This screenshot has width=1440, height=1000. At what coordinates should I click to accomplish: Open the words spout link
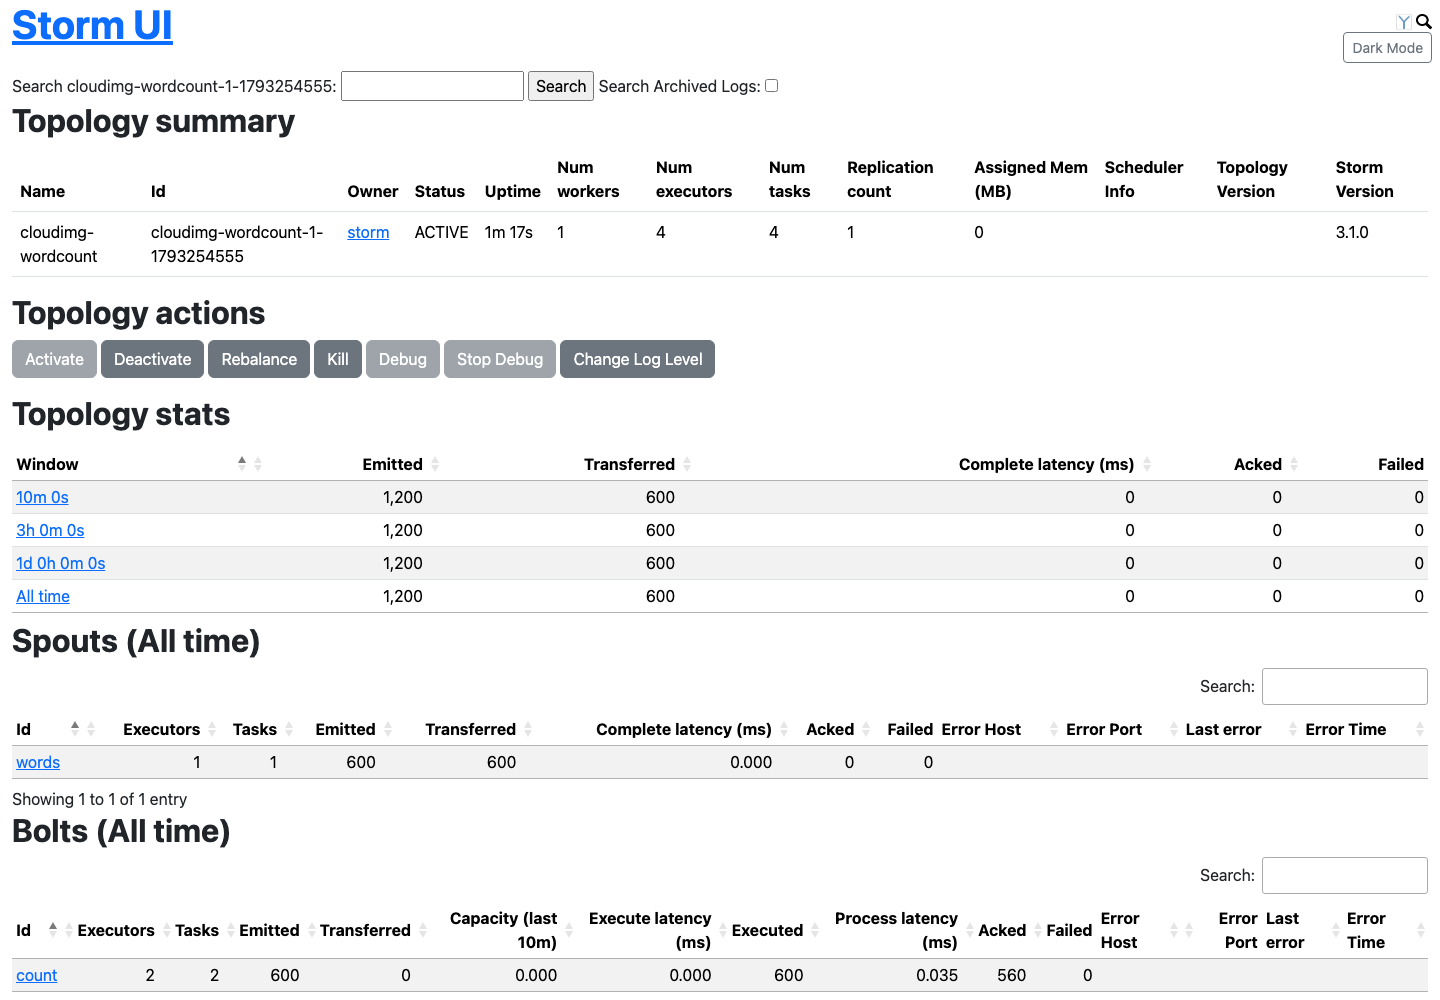pyautogui.click(x=38, y=762)
